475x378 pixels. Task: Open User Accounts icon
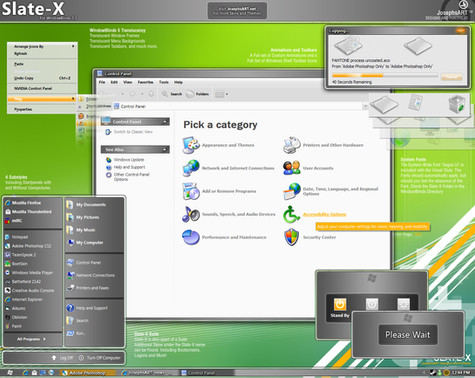[291, 168]
